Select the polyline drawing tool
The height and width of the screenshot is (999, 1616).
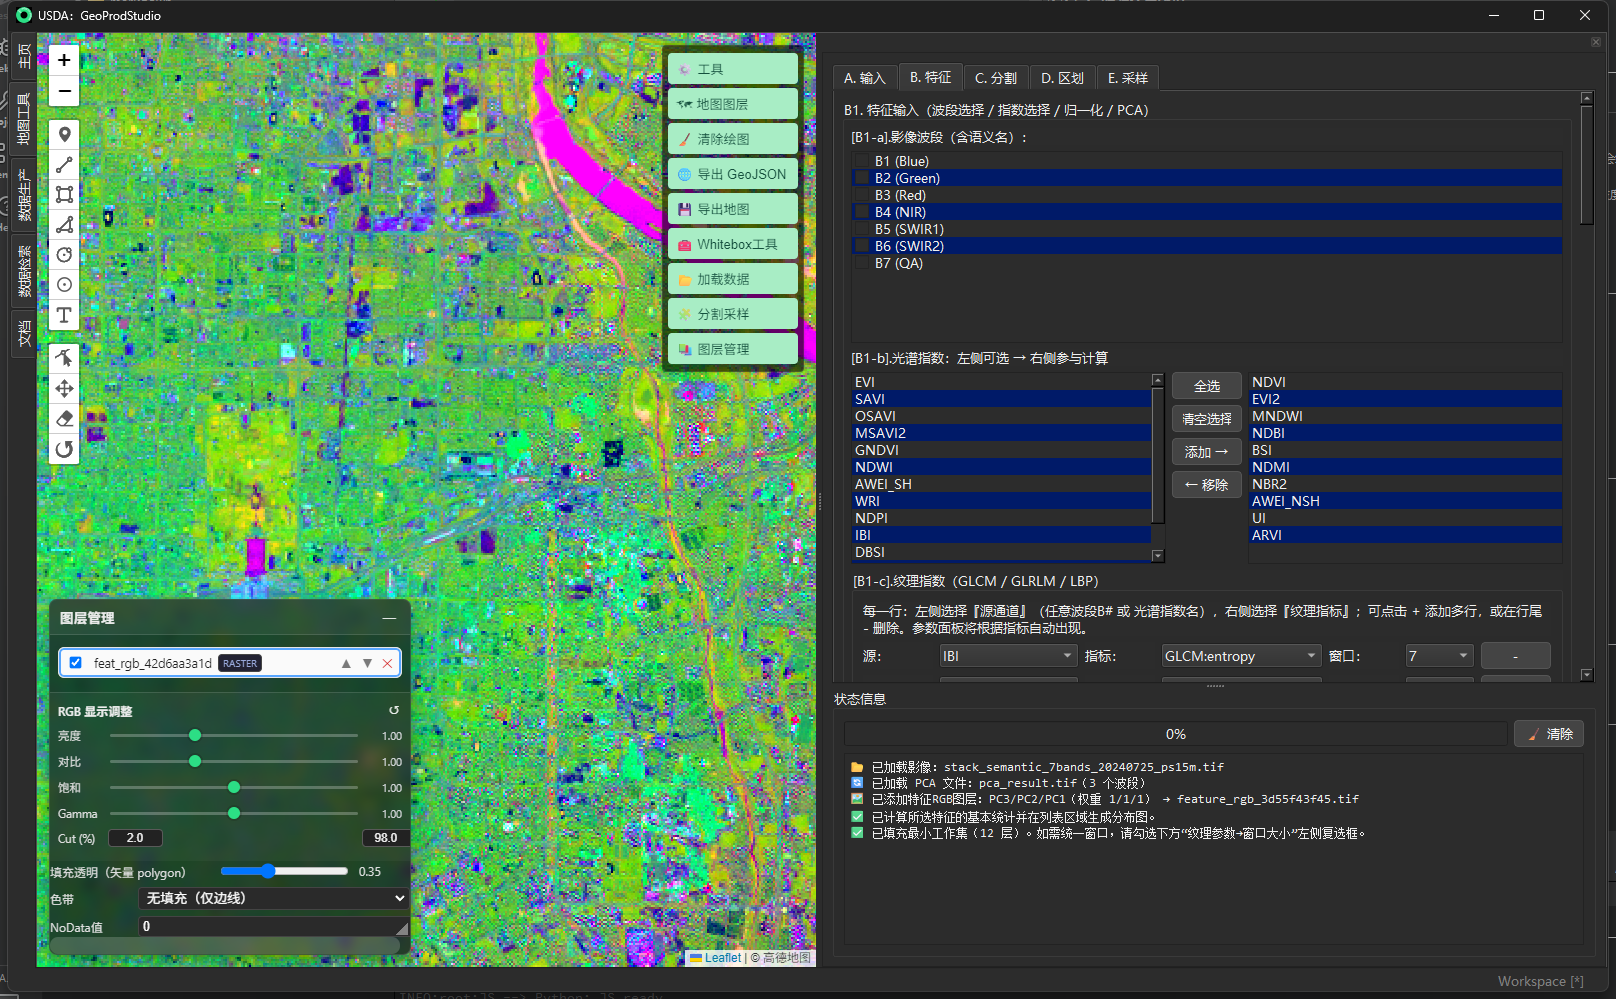pos(64,164)
